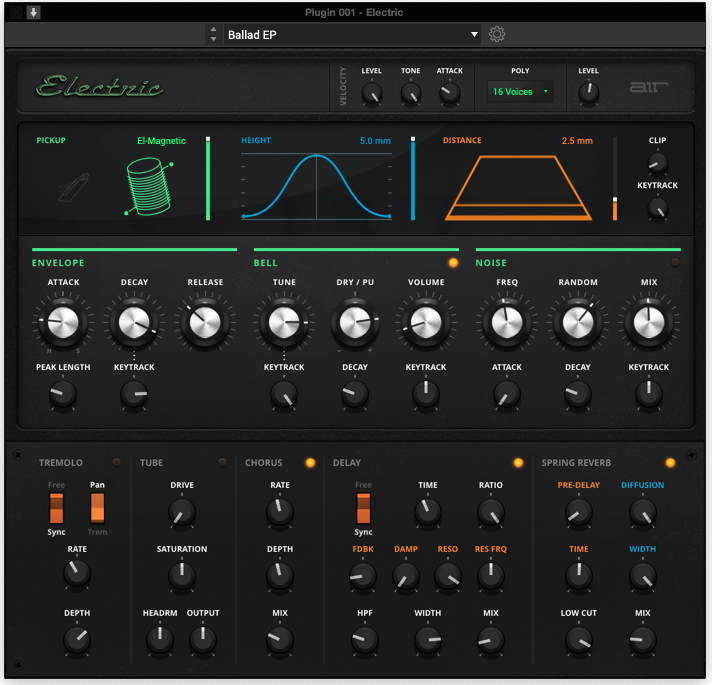
Task: Toggle the Bell section power LED
Action: [x=453, y=263]
